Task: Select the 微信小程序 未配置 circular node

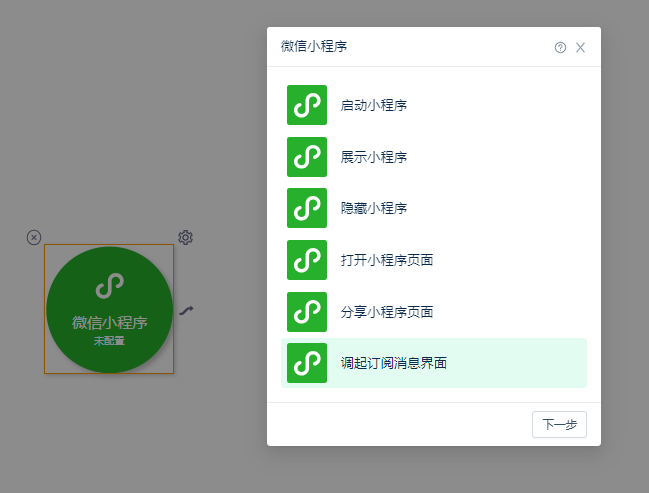Action: [x=109, y=309]
